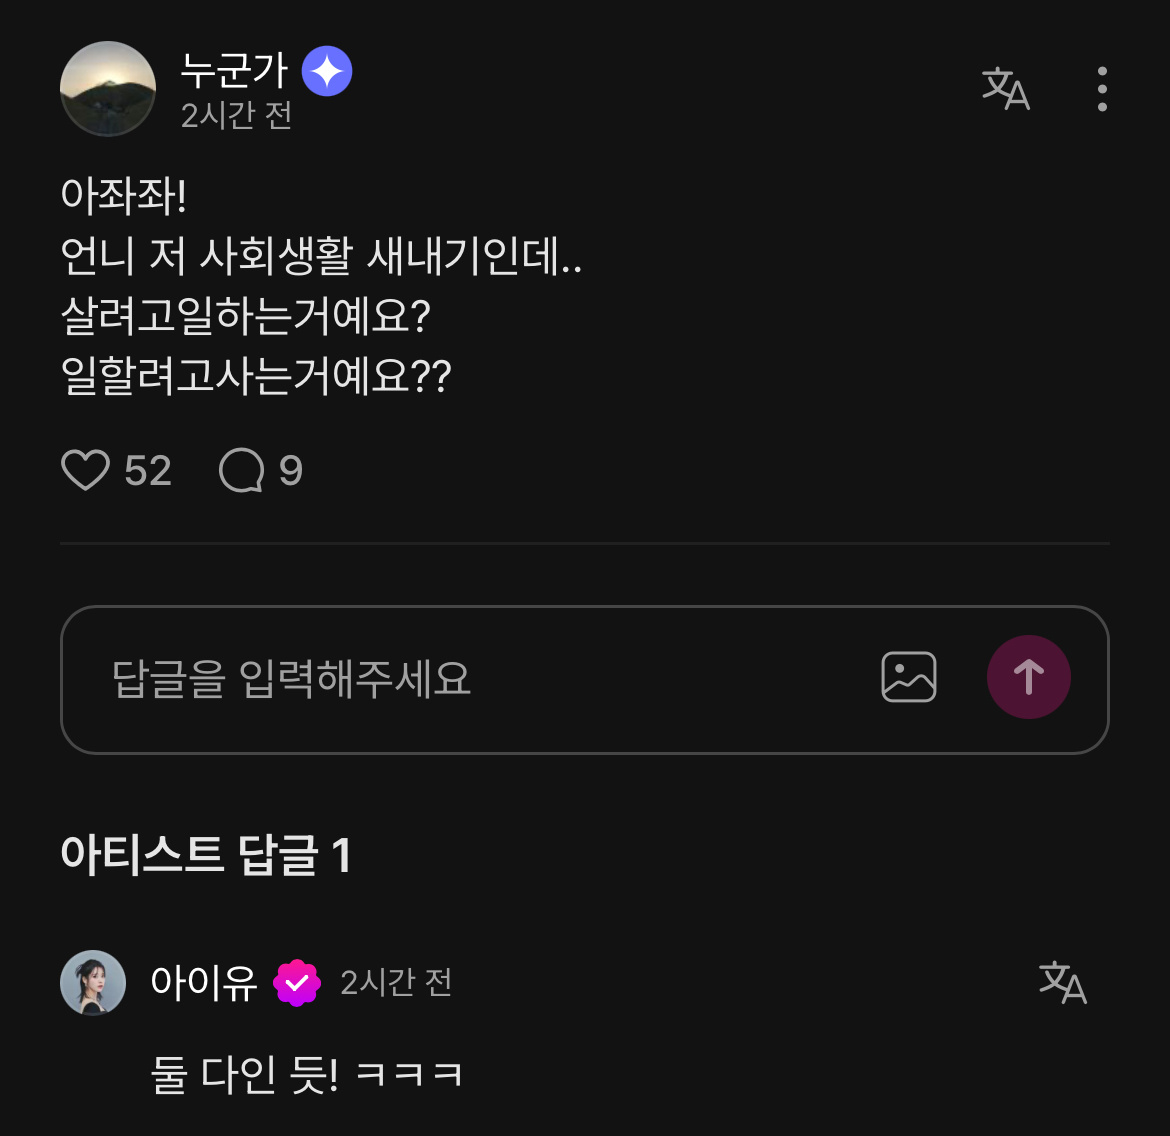Image resolution: width=1170 pixels, height=1136 pixels.
Task: Open 누군가's profile picture
Action: 108,89
